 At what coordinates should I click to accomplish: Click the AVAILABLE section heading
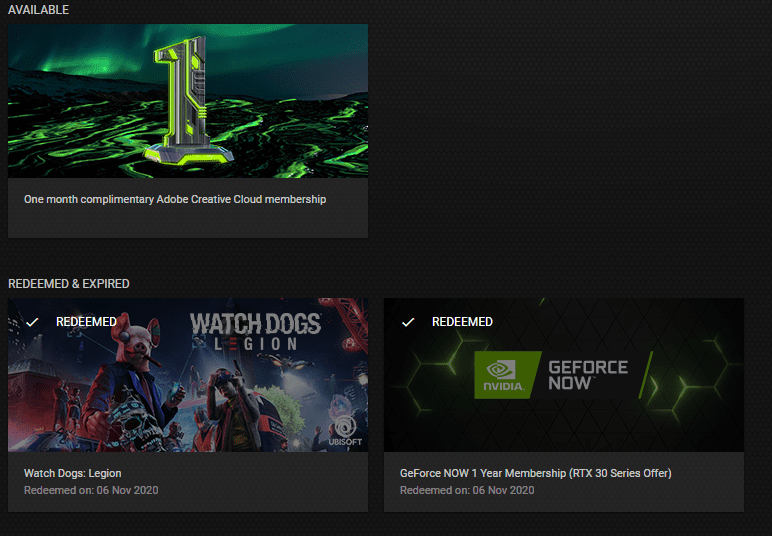coord(38,10)
